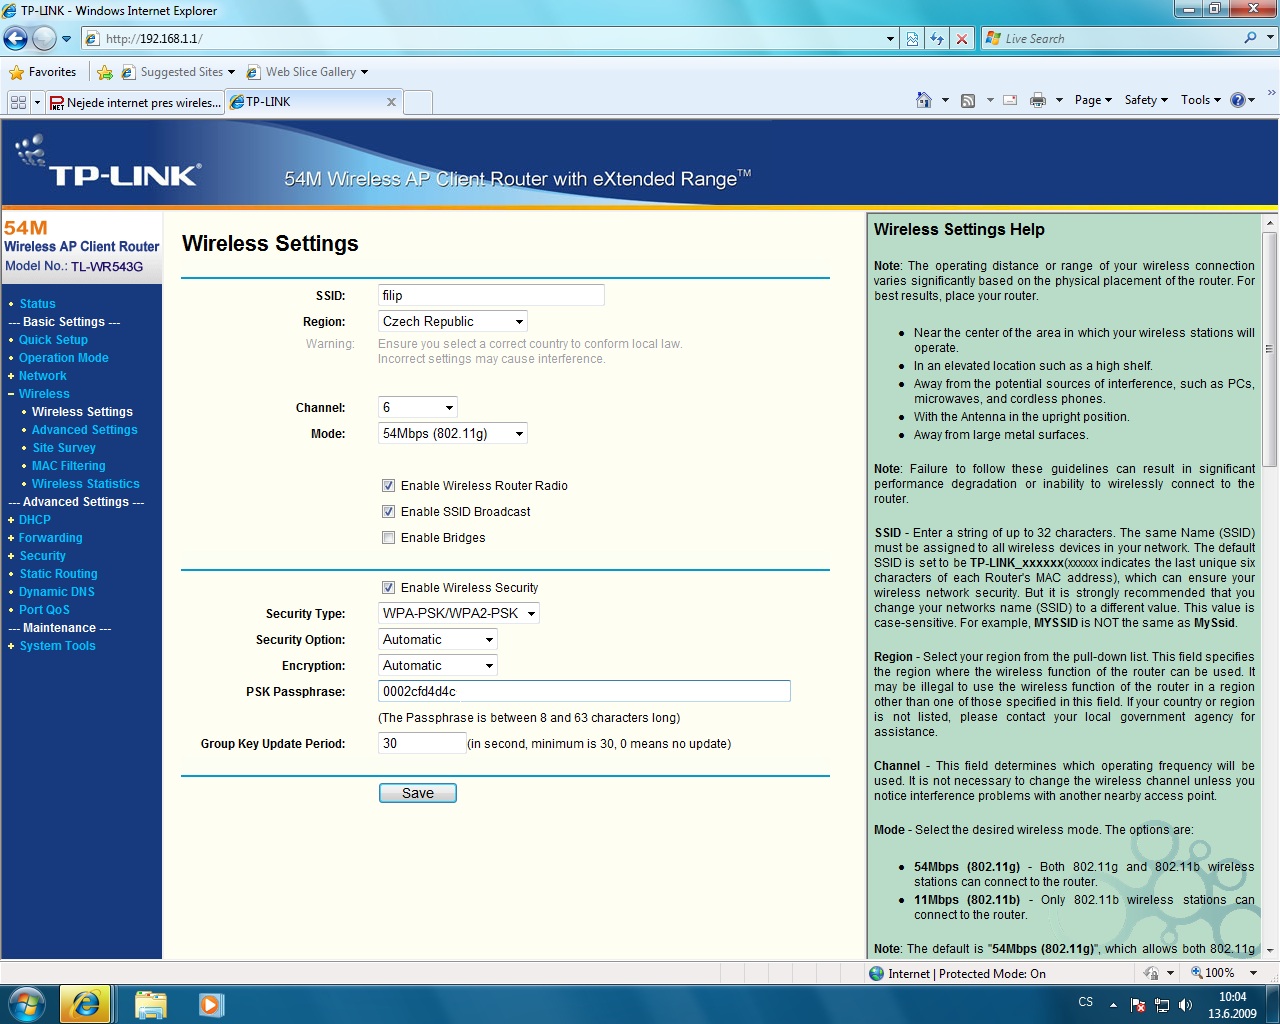This screenshot has width=1280, height=1024.
Task: Click the Favorites star button
Action: [43, 72]
